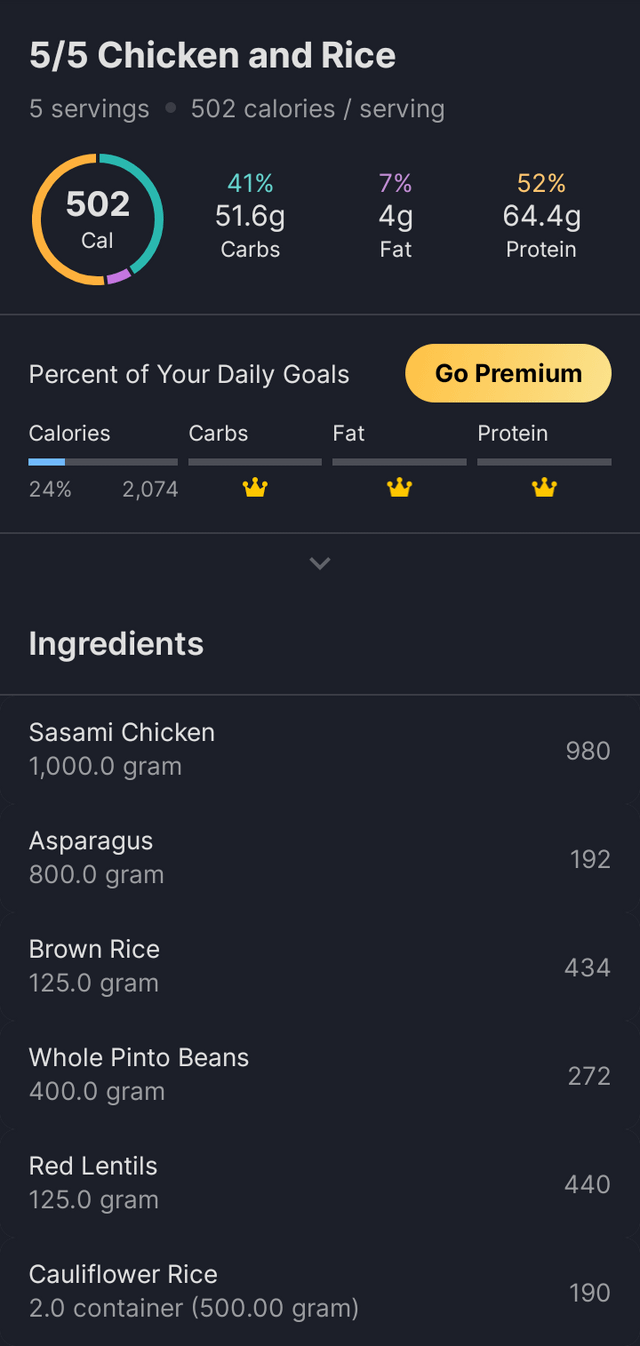Click the 41% Carbs macro stat
The height and width of the screenshot is (1346, 640).
[250, 216]
